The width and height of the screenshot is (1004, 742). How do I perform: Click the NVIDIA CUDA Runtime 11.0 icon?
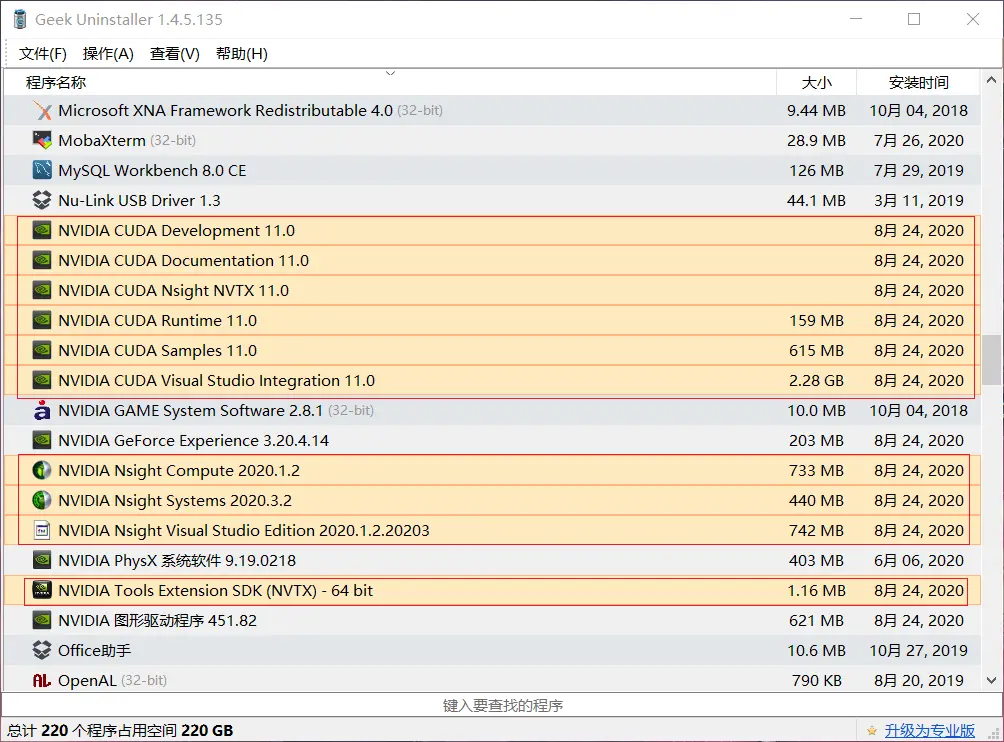coord(41,320)
